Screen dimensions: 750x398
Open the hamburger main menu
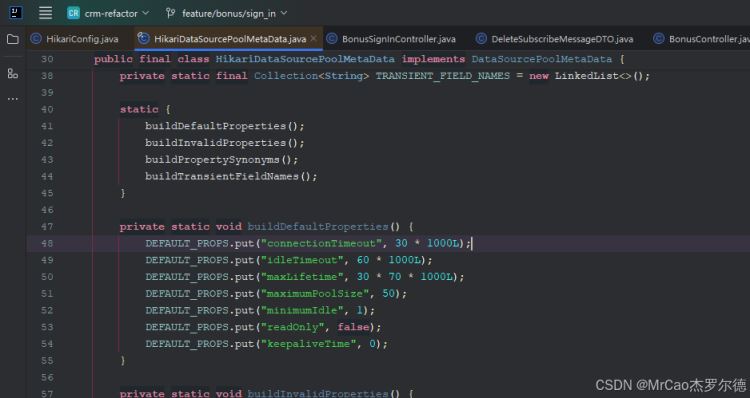(45, 13)
